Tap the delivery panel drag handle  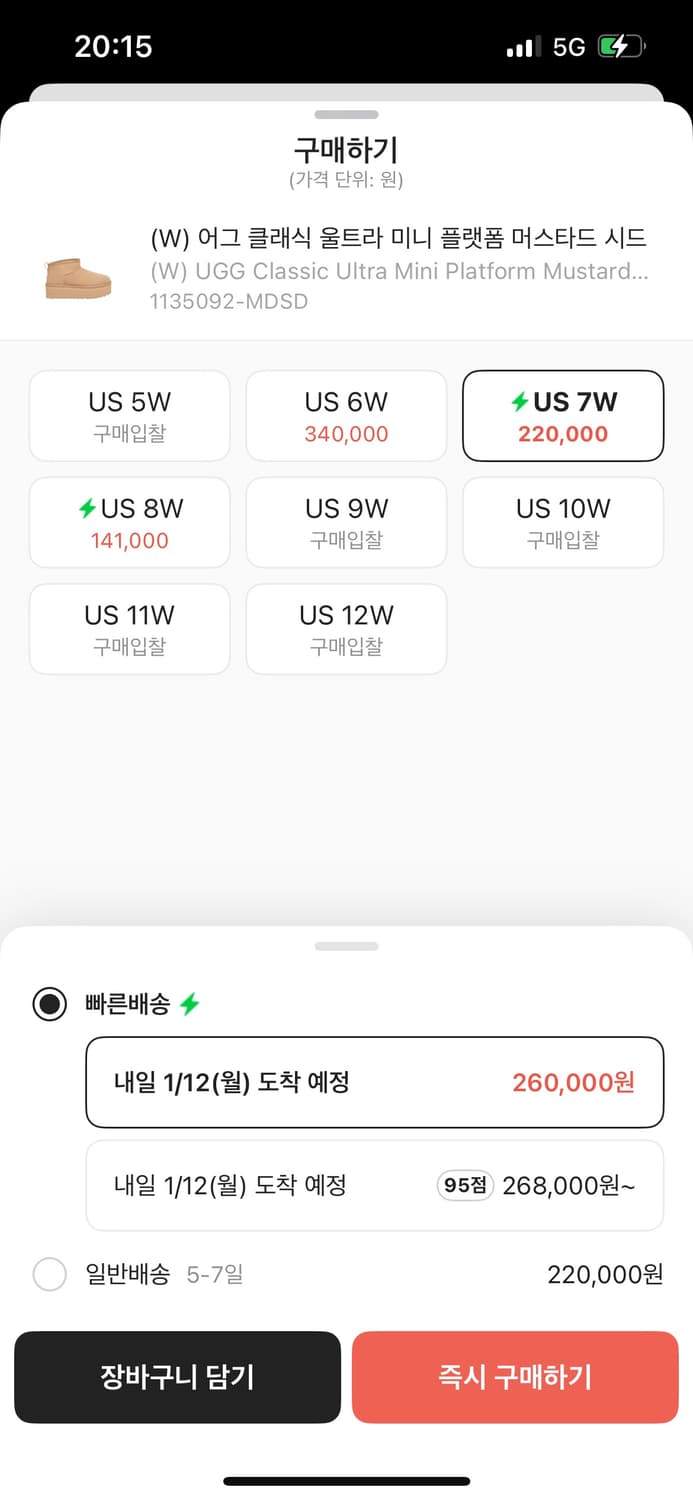click(x=346, y=946)
